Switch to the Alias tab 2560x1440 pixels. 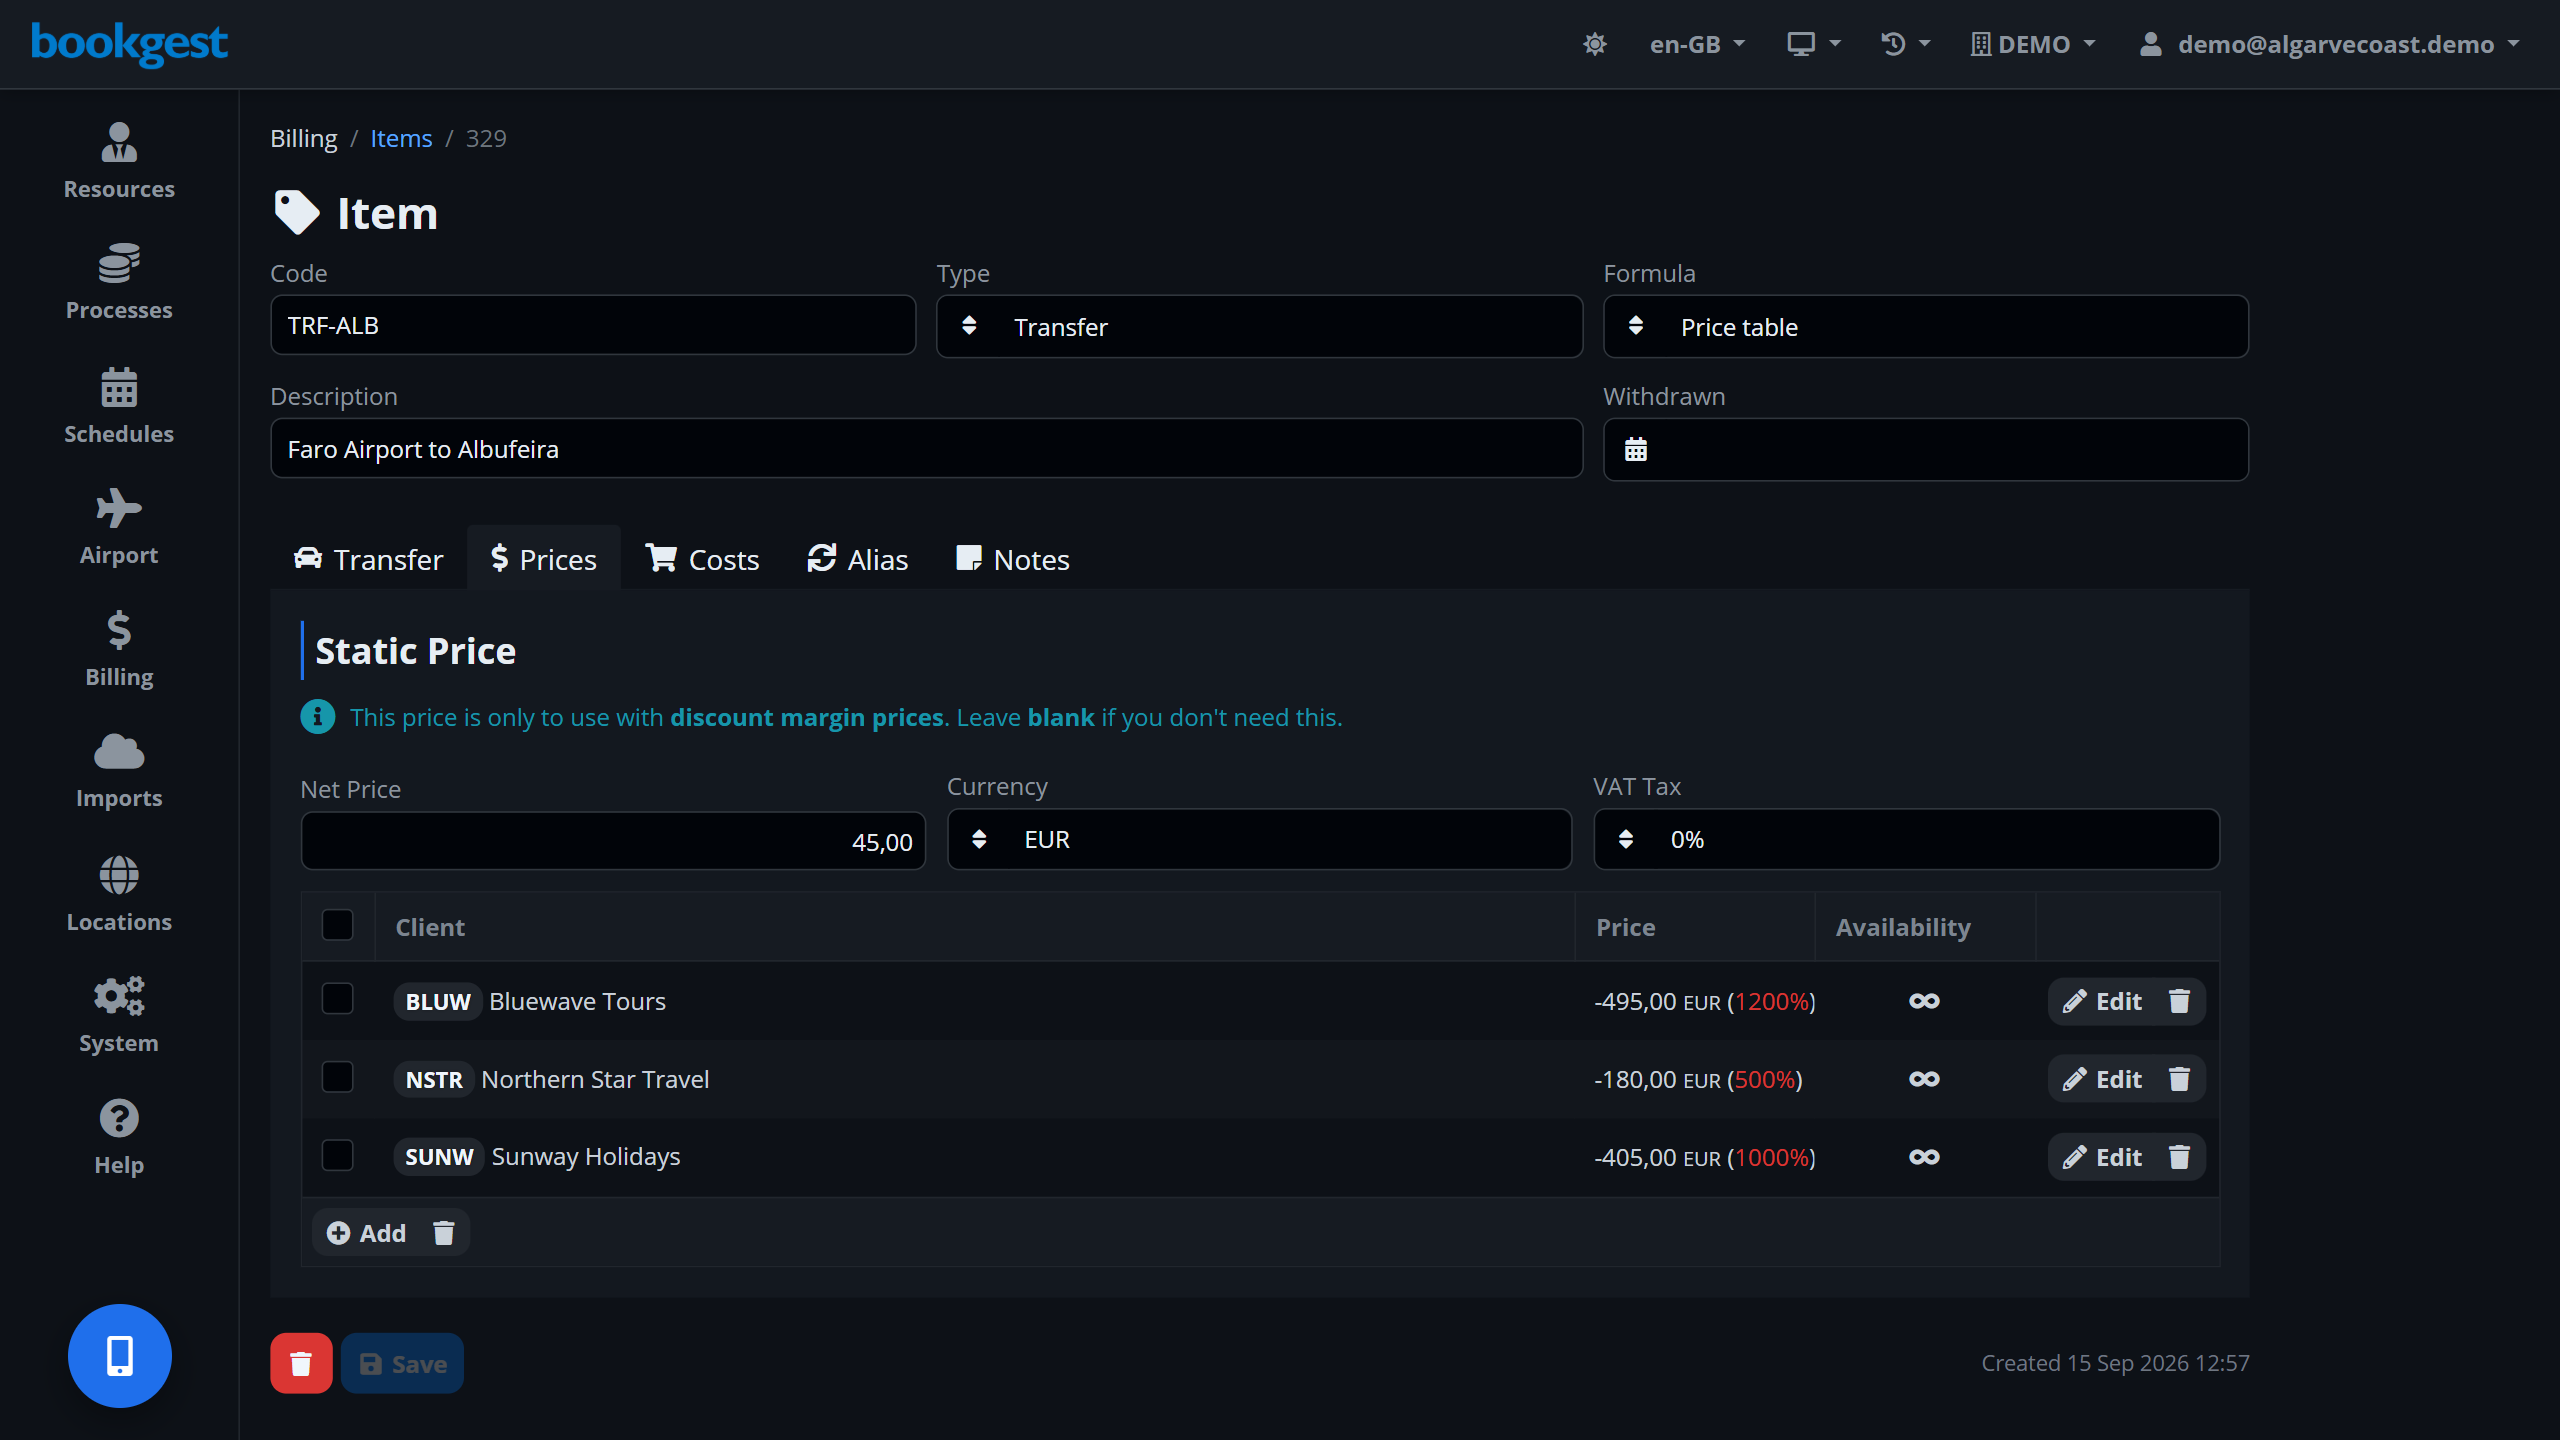pyautogui.click(x=858, y=559)
